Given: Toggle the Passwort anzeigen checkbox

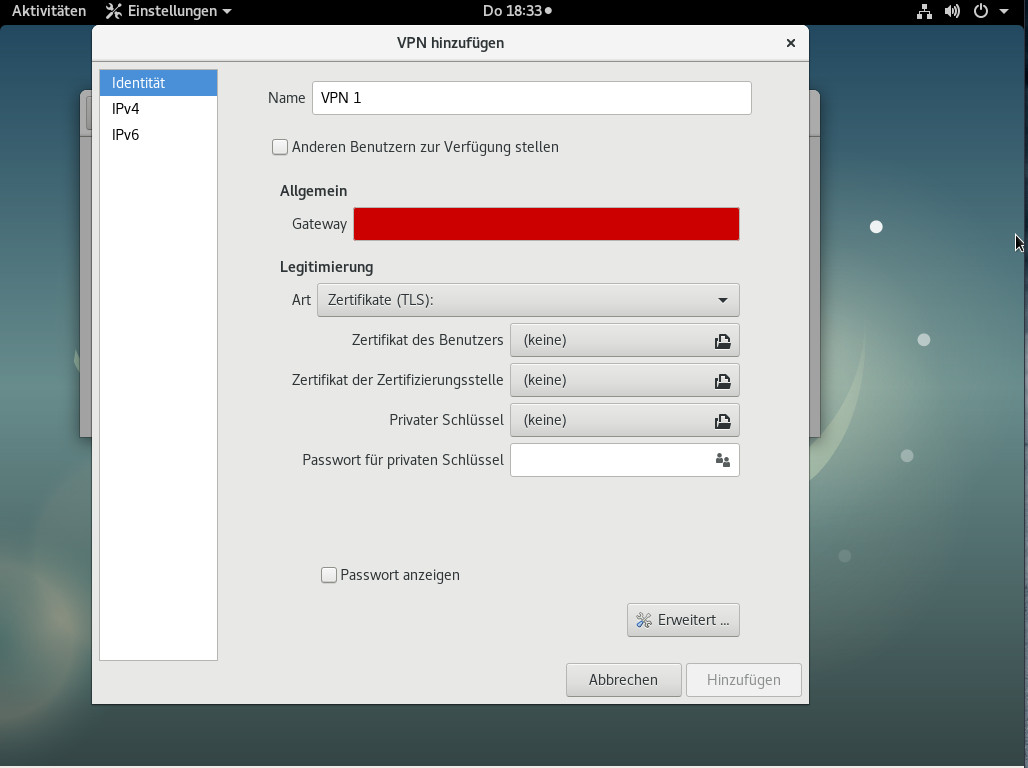Looking at the screenshot, I should (328, 575).
